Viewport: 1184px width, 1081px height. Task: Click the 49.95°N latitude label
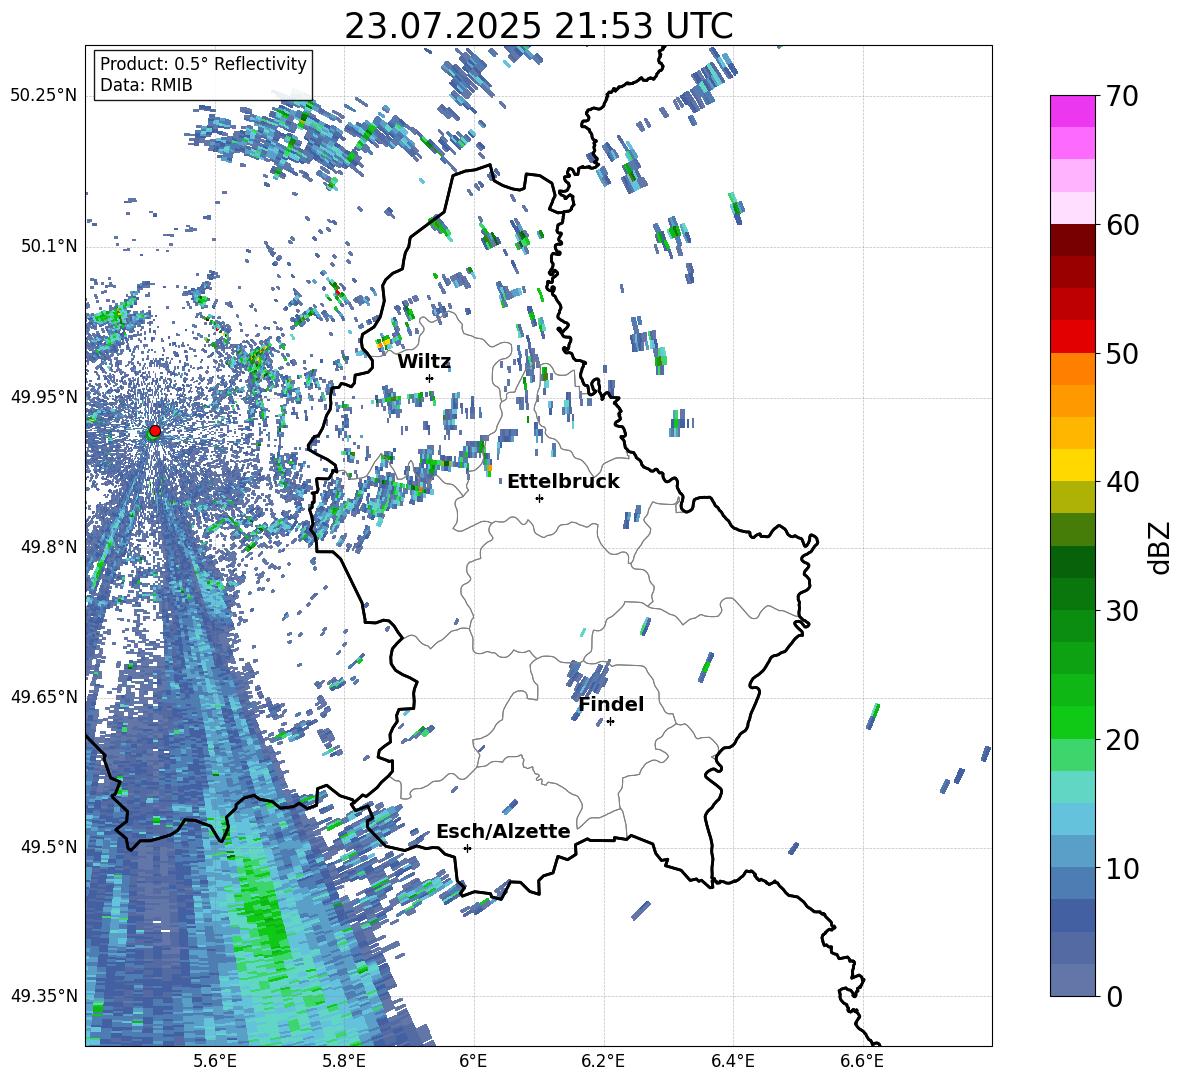[x=43, y=397]
